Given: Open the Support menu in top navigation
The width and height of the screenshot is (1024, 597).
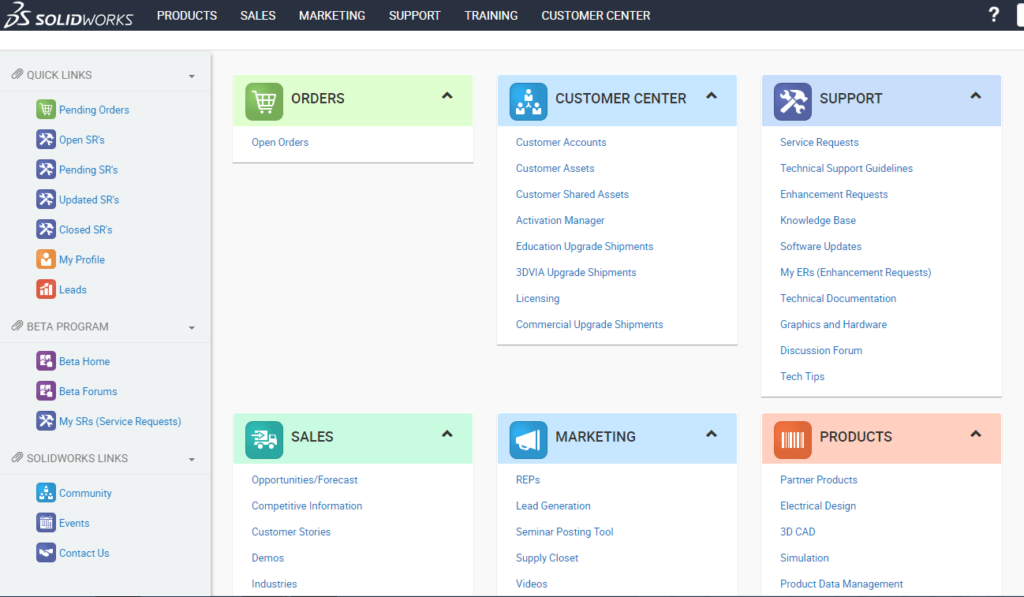Looking at the screenshot, I should [415, 16].
